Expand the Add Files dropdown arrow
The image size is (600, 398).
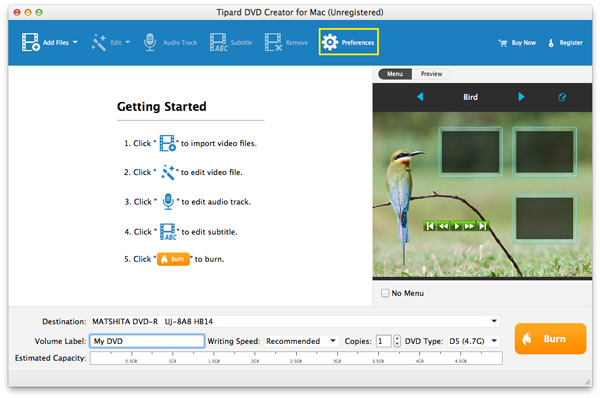point(75,42)
